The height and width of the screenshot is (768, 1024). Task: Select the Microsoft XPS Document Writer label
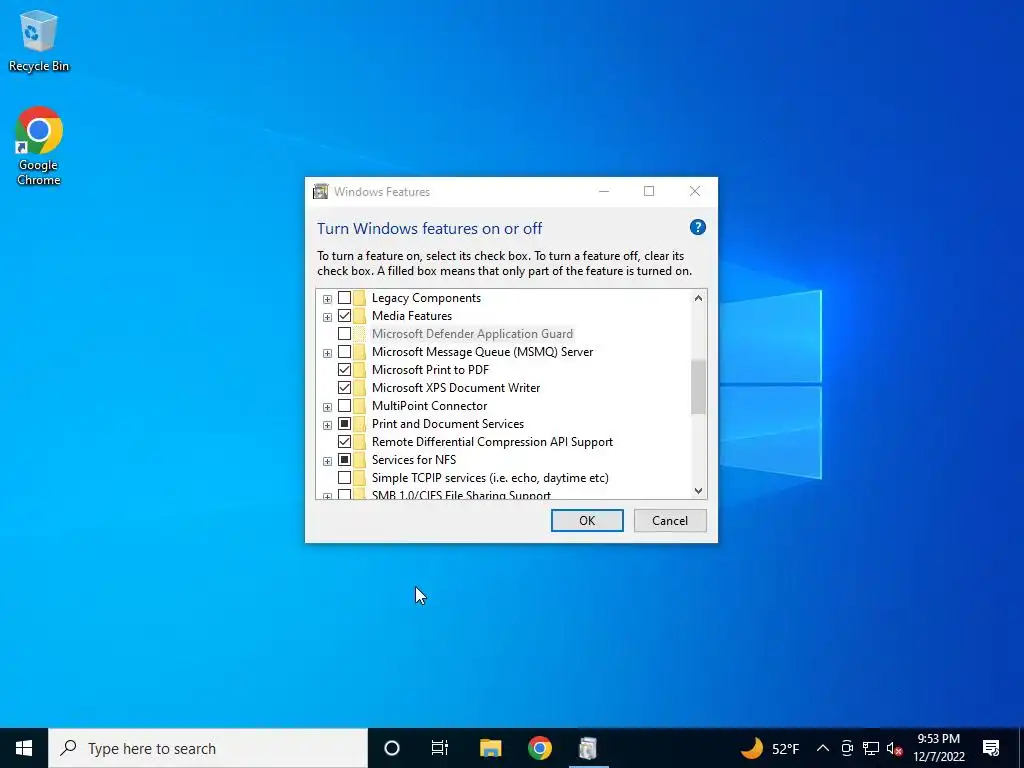click(456, 388)
